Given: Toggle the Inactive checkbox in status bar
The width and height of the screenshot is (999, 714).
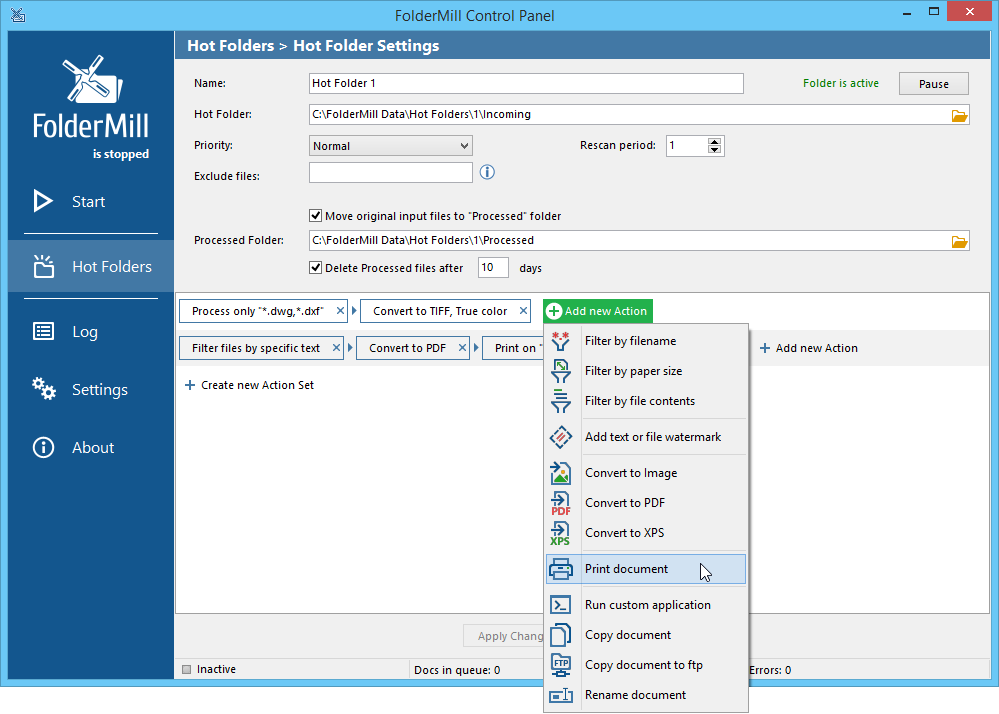Looking at the screenshot, I should (x=187, y=669).
